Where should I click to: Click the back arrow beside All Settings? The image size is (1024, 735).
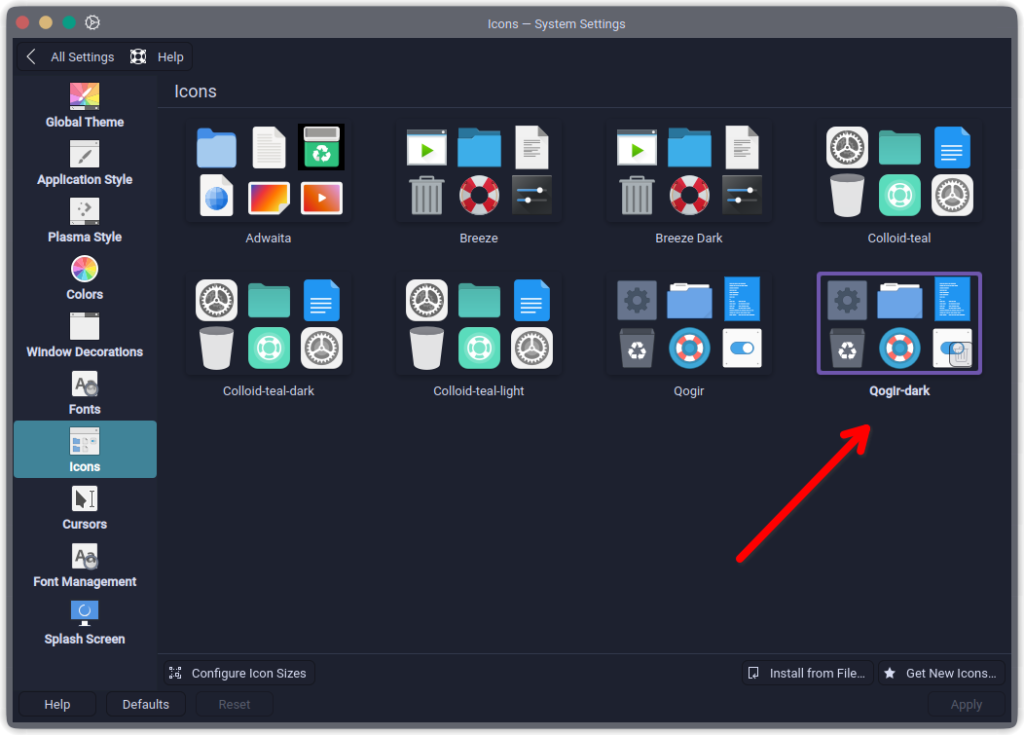pos(31,57)
